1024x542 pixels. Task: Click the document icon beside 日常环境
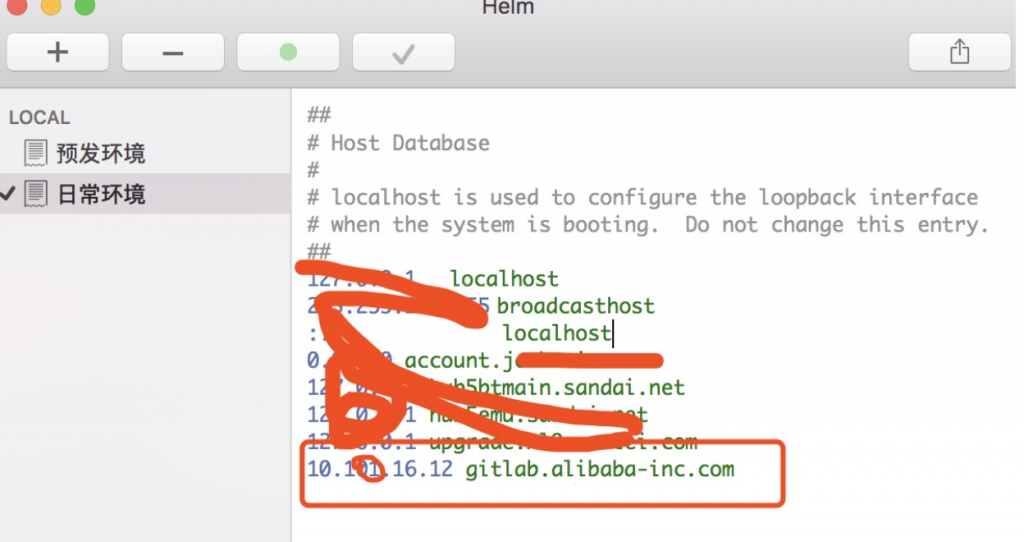[x=35, y=194]
